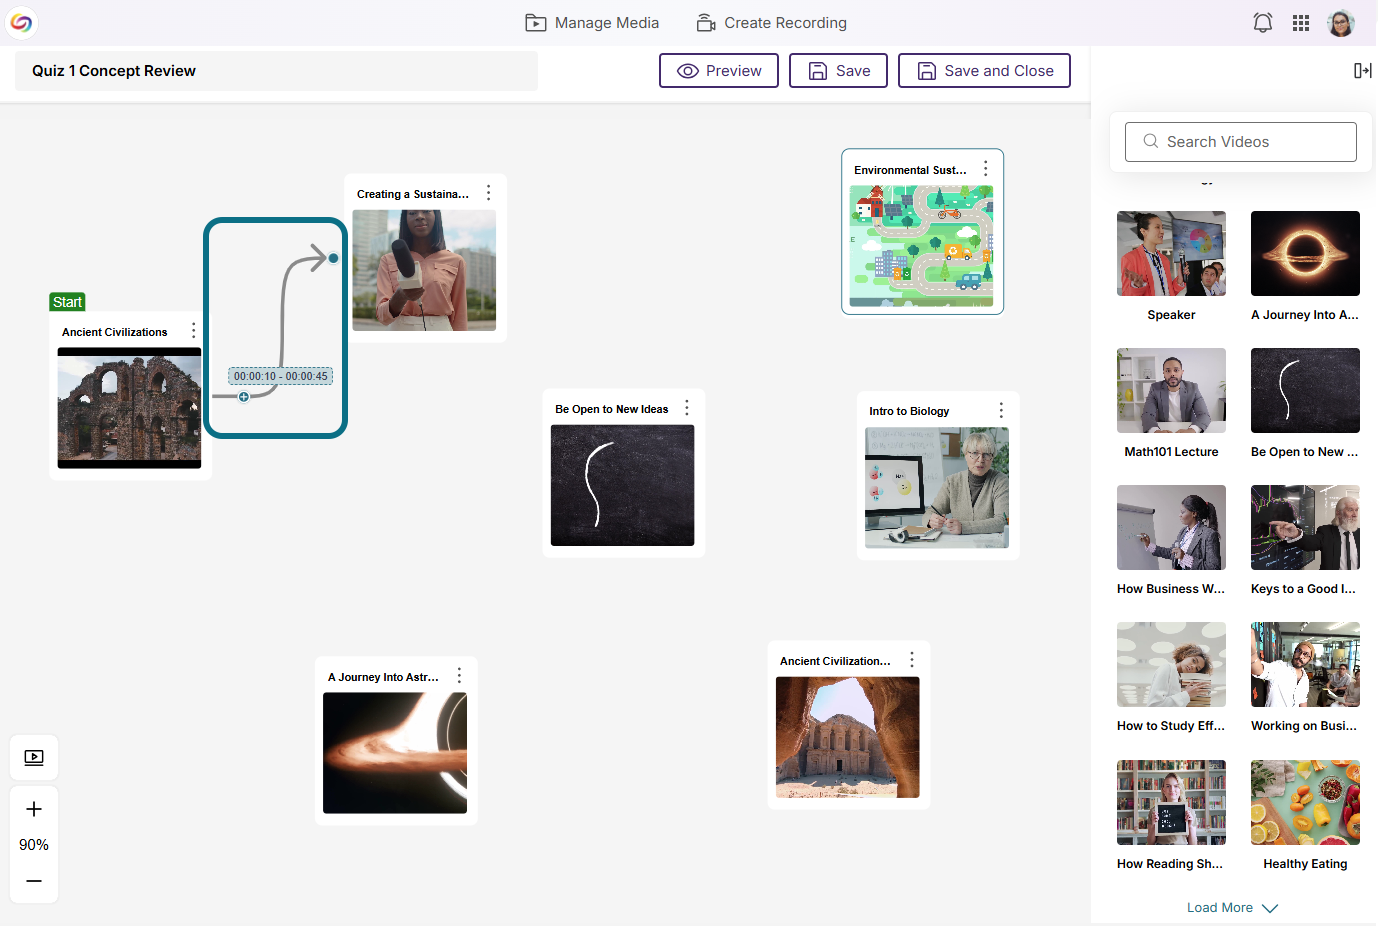Image resolution: width=1378 pixels, height=926 pixels.
Task: Select the Math101 Lecture thumbnail
Action: coord(1171,390)
